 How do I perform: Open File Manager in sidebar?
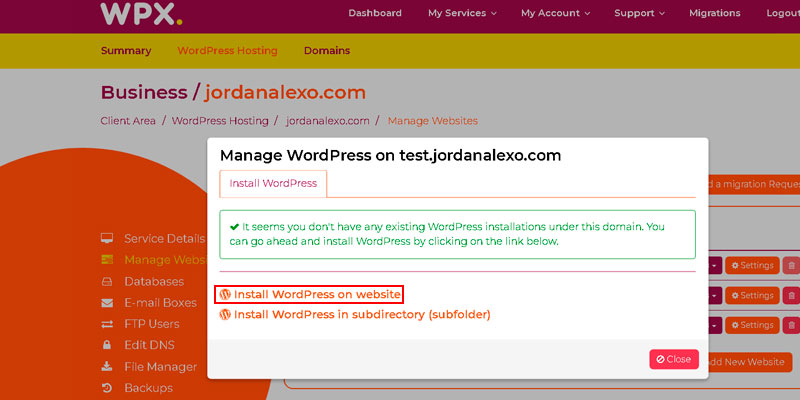point(161,367)
